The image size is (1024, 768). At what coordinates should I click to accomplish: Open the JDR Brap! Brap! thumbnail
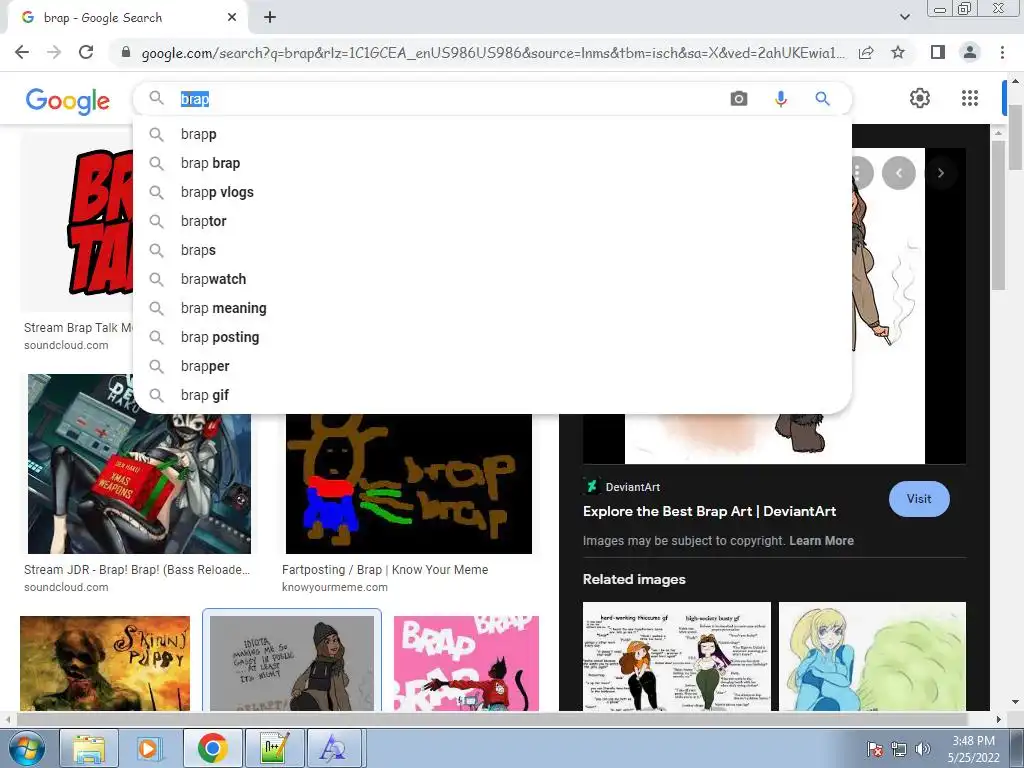[139, 464]
